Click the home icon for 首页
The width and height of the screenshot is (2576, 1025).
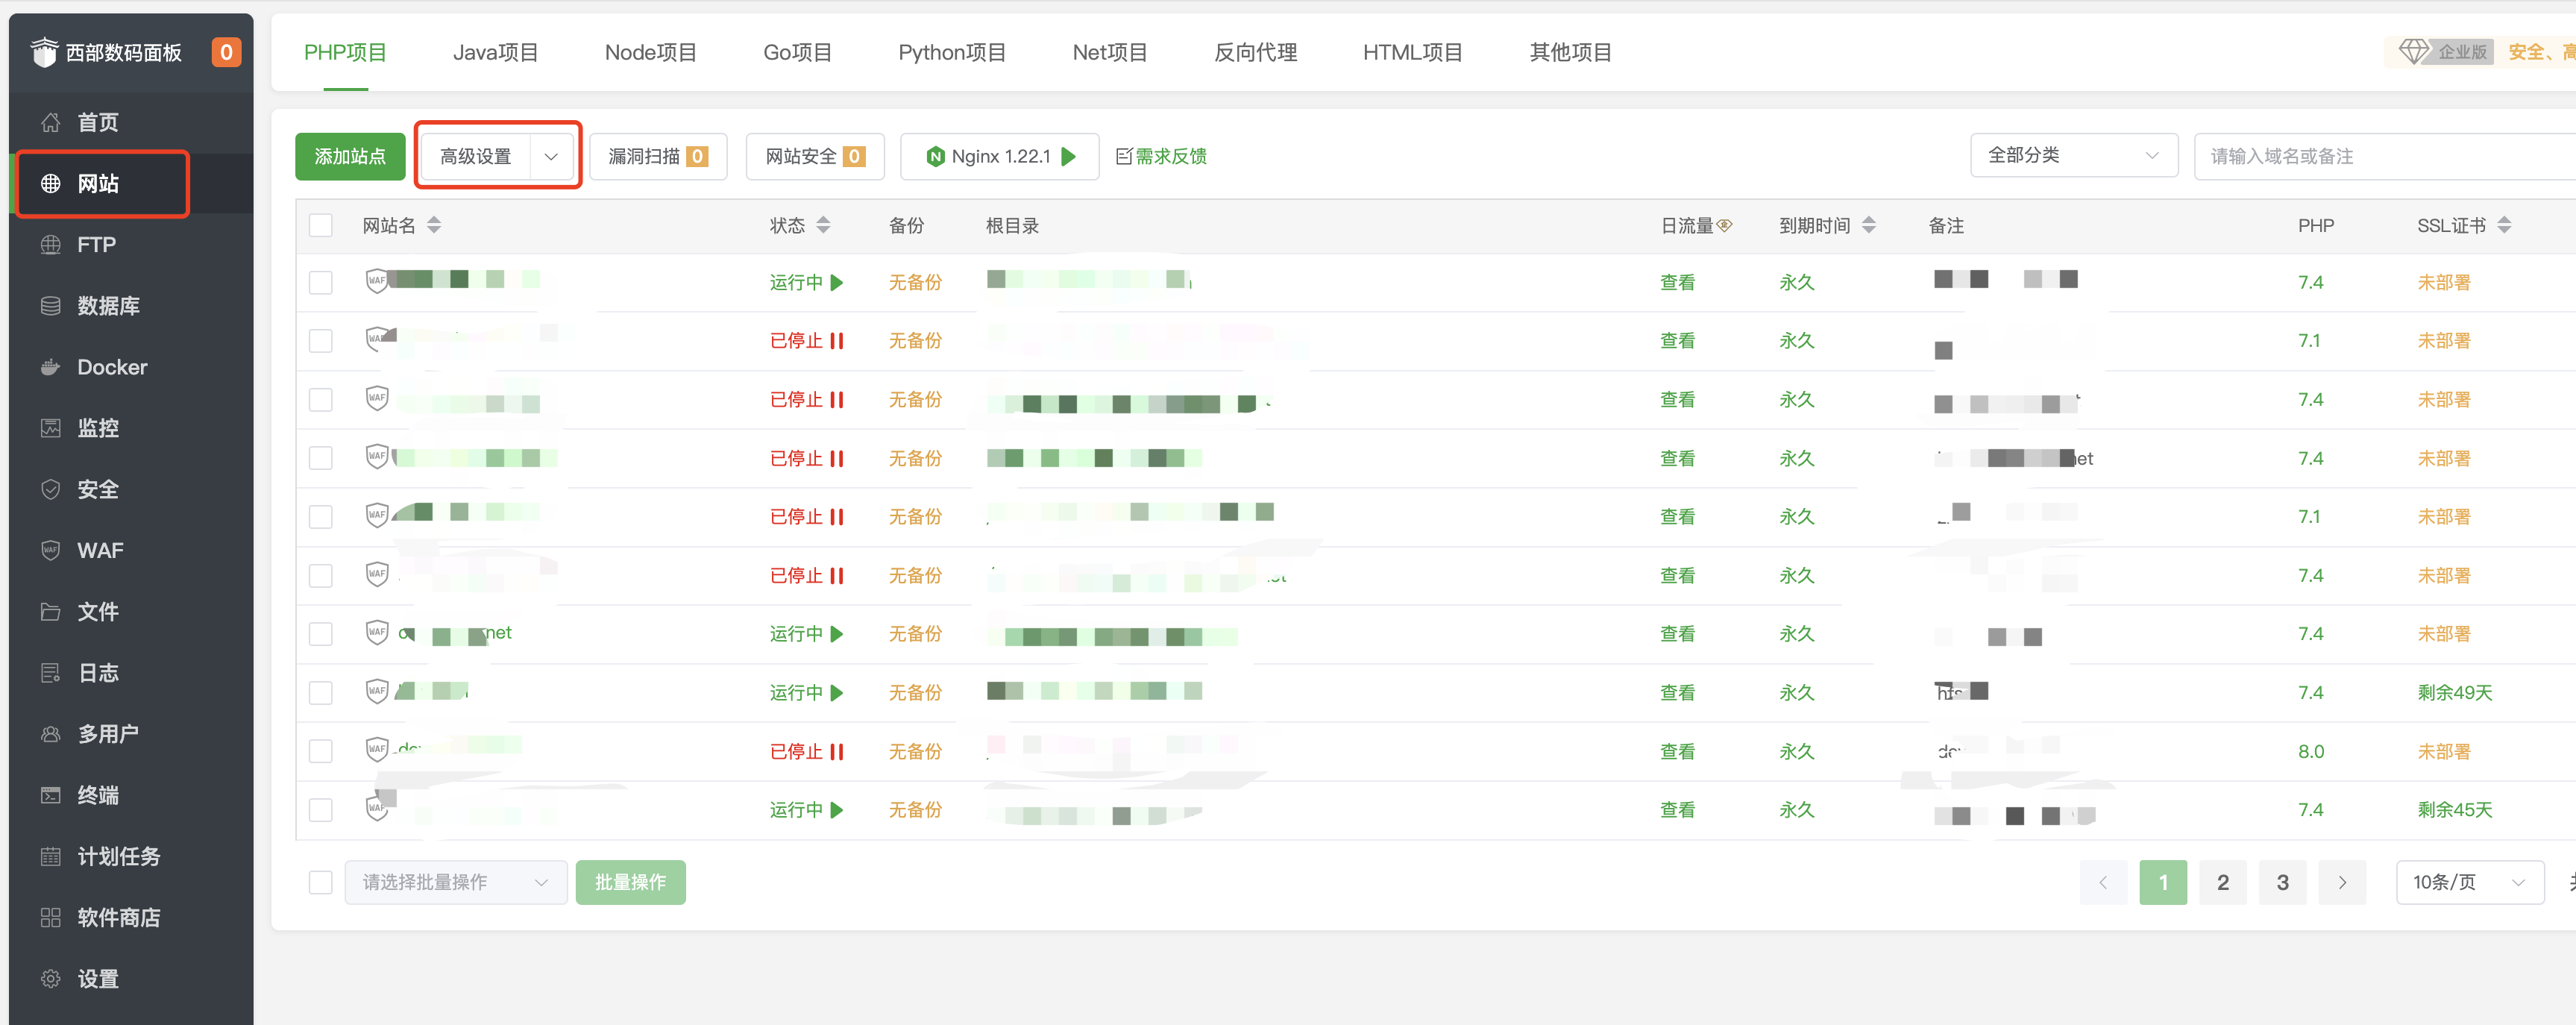click(x=50, y=122)
